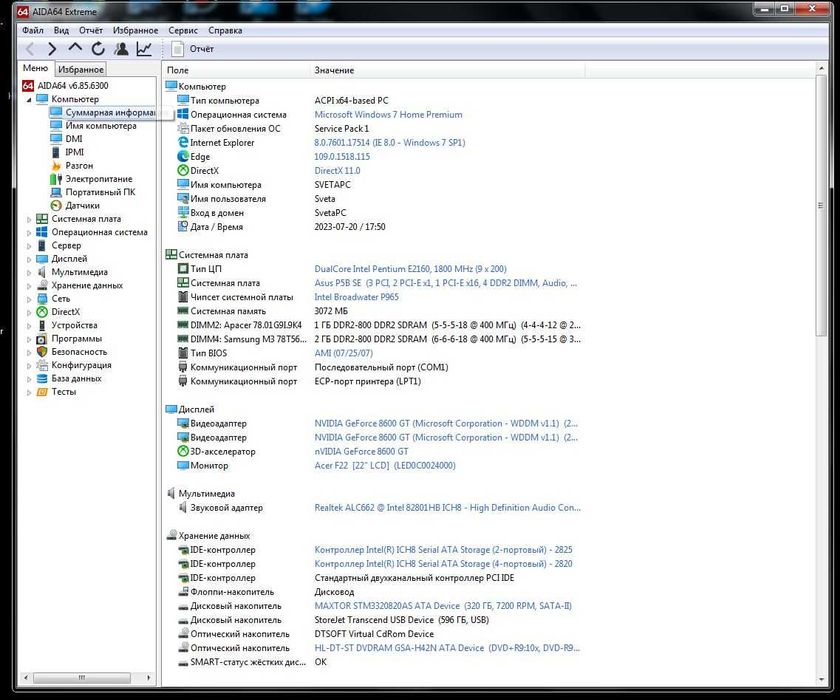840x700 pixels.
Task: Click scroll down arrow of main list
Action: (x=821, y=680)
